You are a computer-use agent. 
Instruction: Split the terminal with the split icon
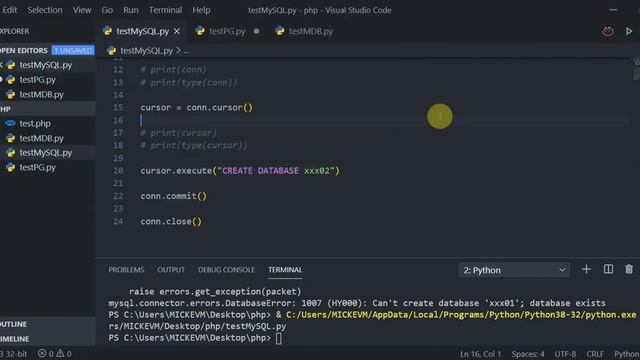608,269
